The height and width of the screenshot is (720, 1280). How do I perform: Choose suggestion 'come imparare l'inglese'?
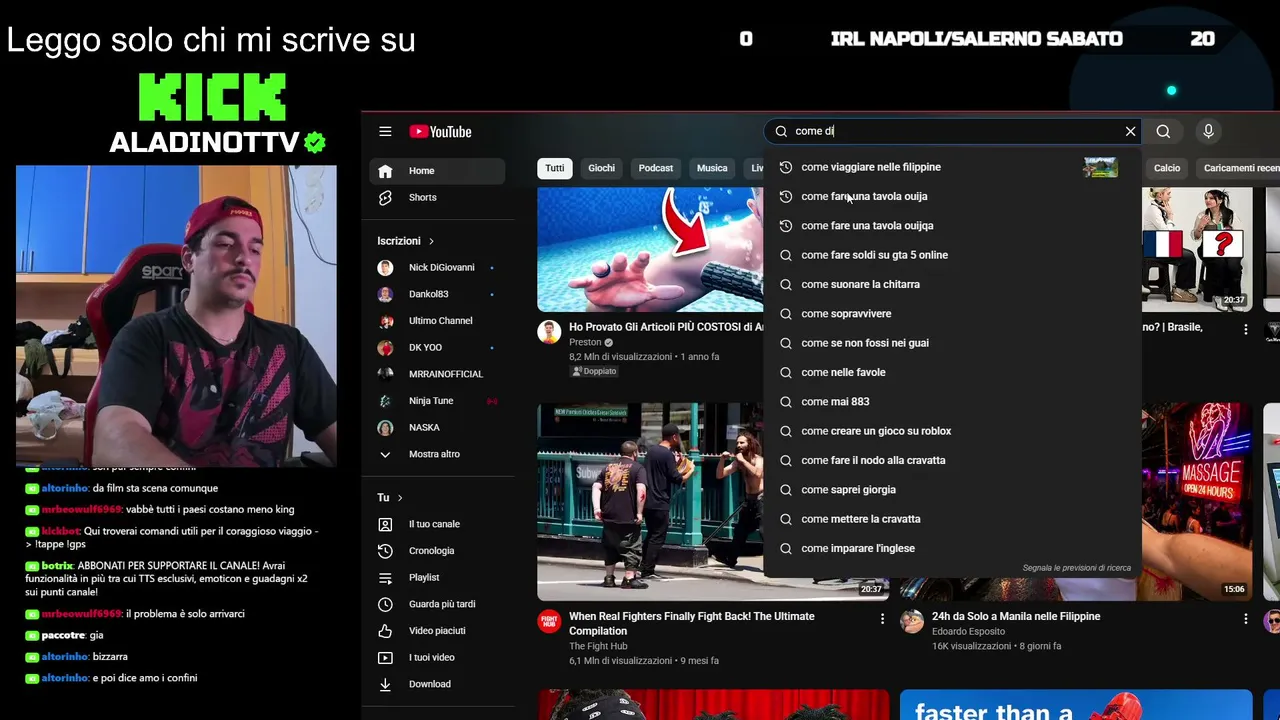pyautogui.click(x=950, y=549)
